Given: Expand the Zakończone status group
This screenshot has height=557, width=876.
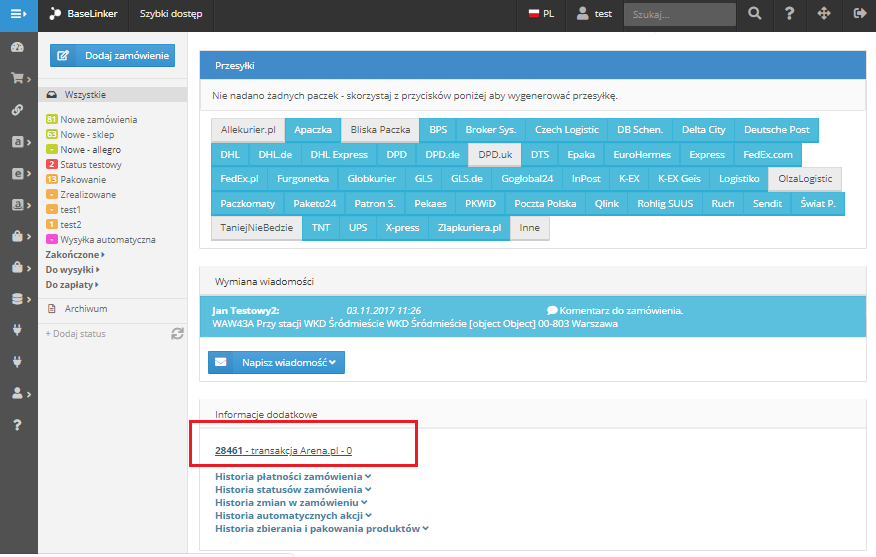Looking at the screenshot, I should 75,255.
